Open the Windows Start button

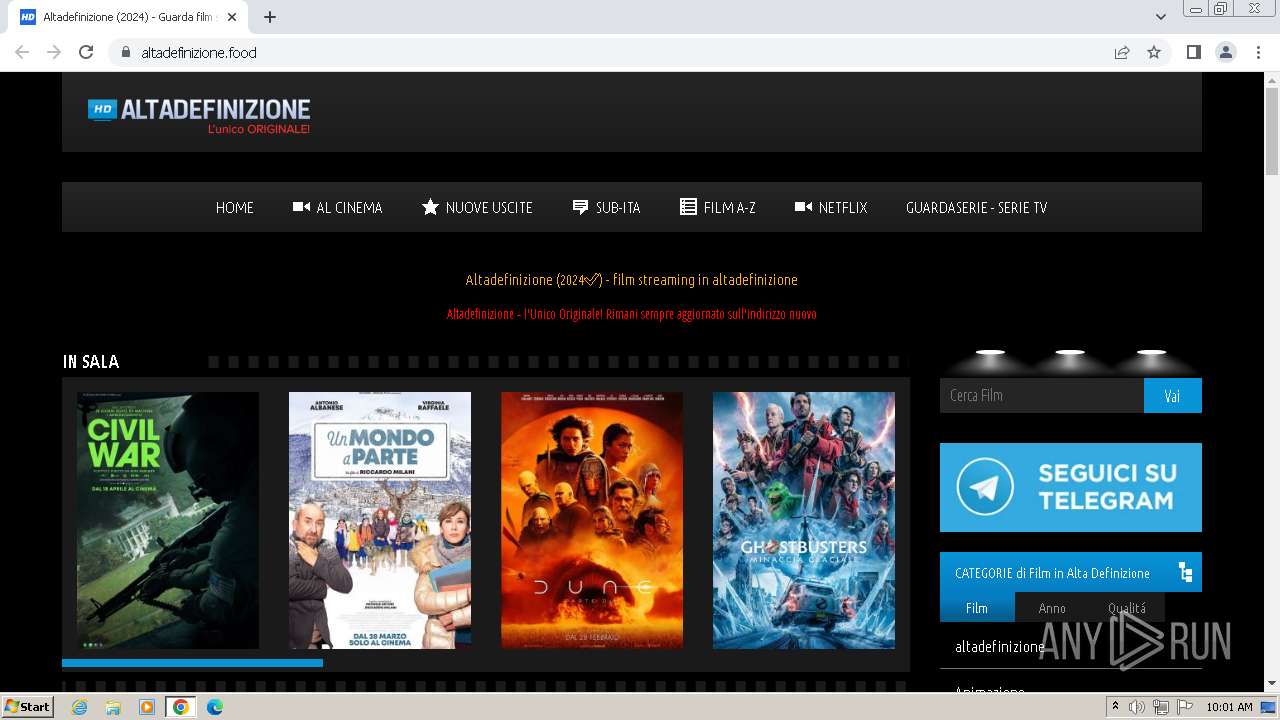point(27,706)
